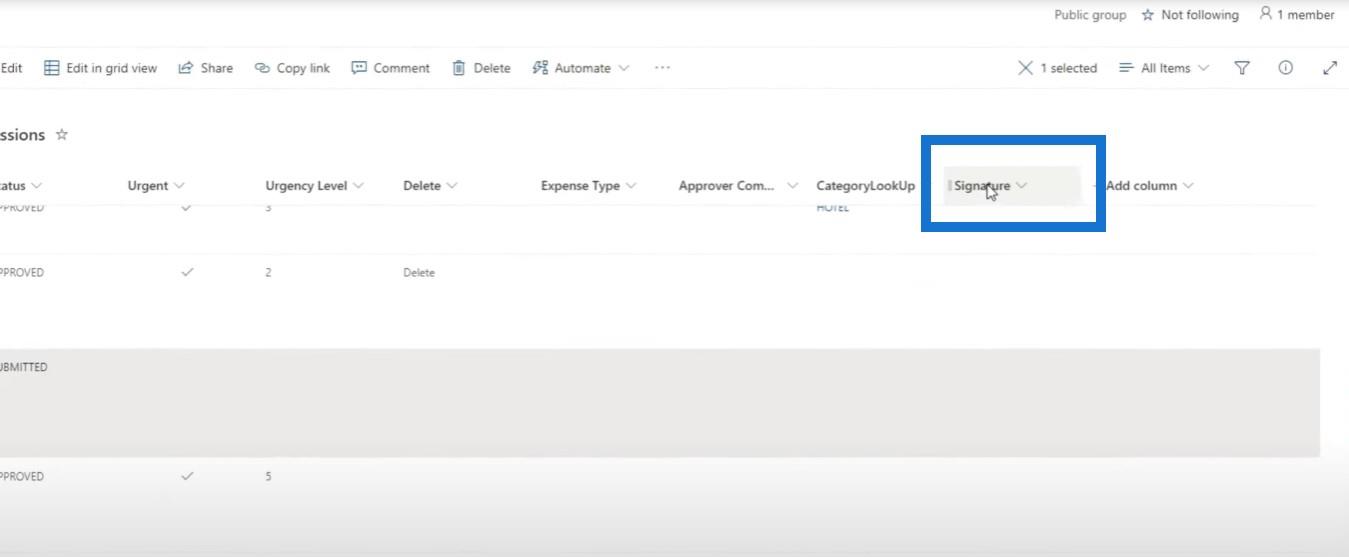The height and width of the screenshot is (557, 1349).
Task: Open Delete column header menu
Action: click(x=430, y=186)
